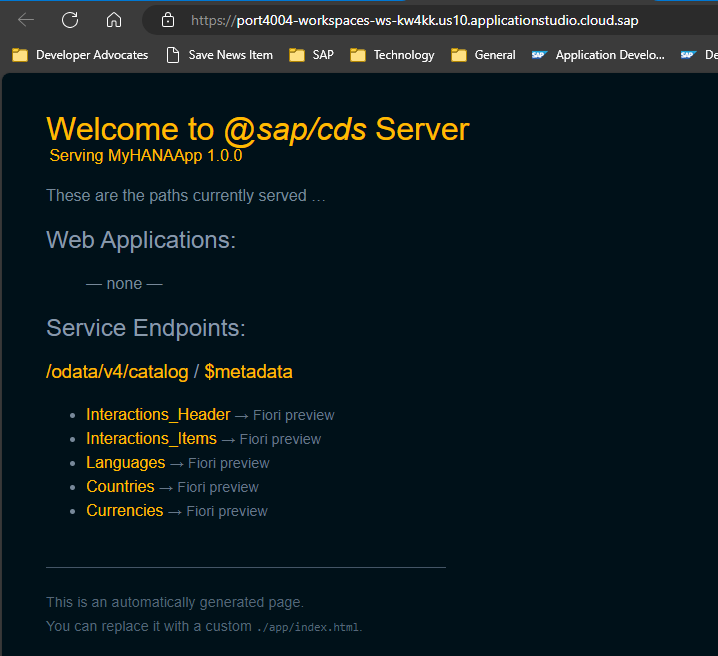Click the folder icon beside Technology

(x=358, y=55)
